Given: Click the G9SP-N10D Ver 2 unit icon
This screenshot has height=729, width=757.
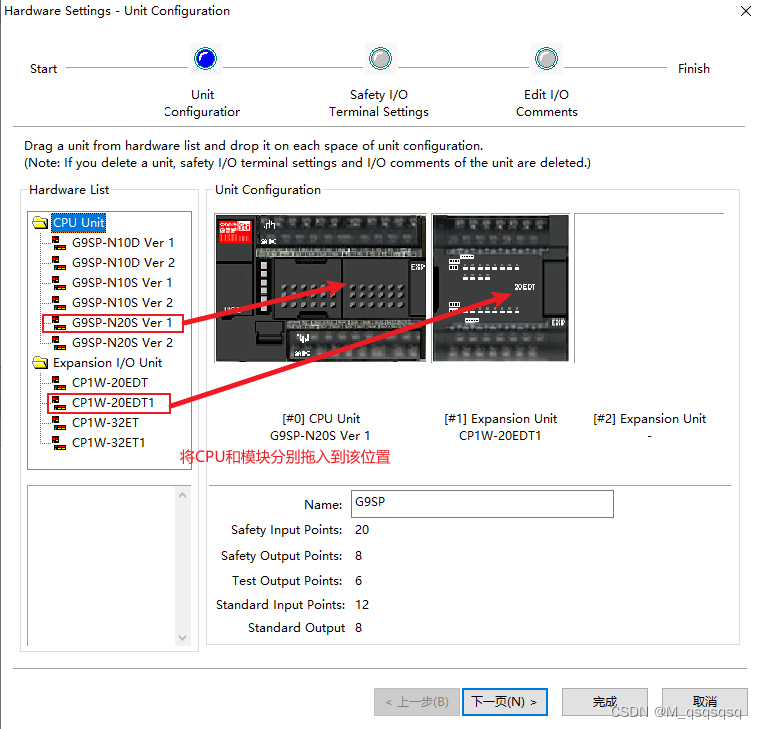Looking at the screenshot, I should 59,263.
